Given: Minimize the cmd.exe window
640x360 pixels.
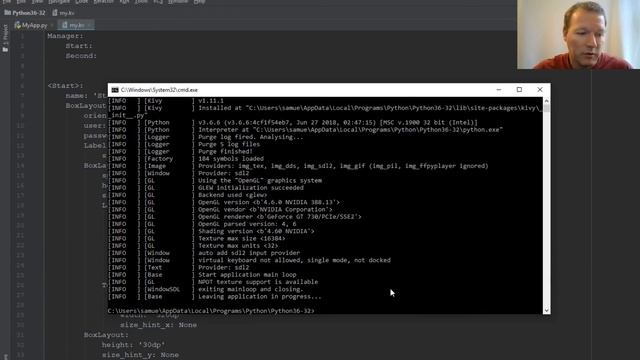Looking at the screenshot, I should tap(499, 90).
